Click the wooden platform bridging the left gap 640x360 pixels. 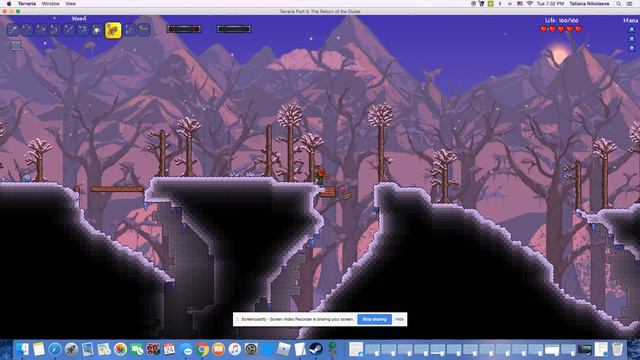(x=117, y=189)
